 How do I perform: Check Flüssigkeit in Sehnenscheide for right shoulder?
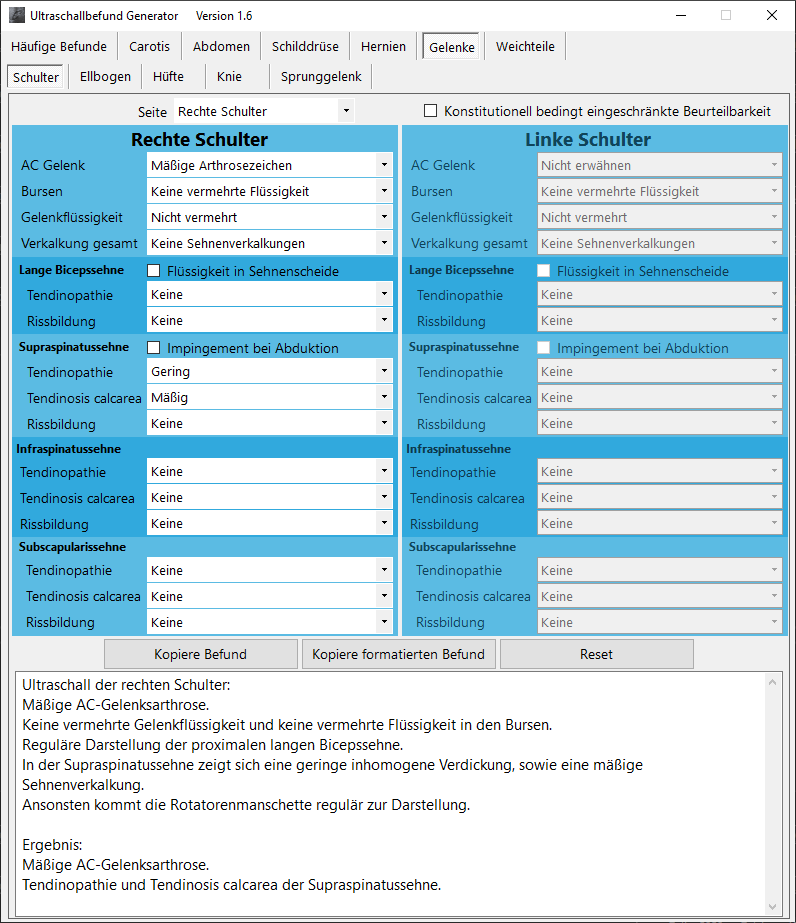(154, 270)
